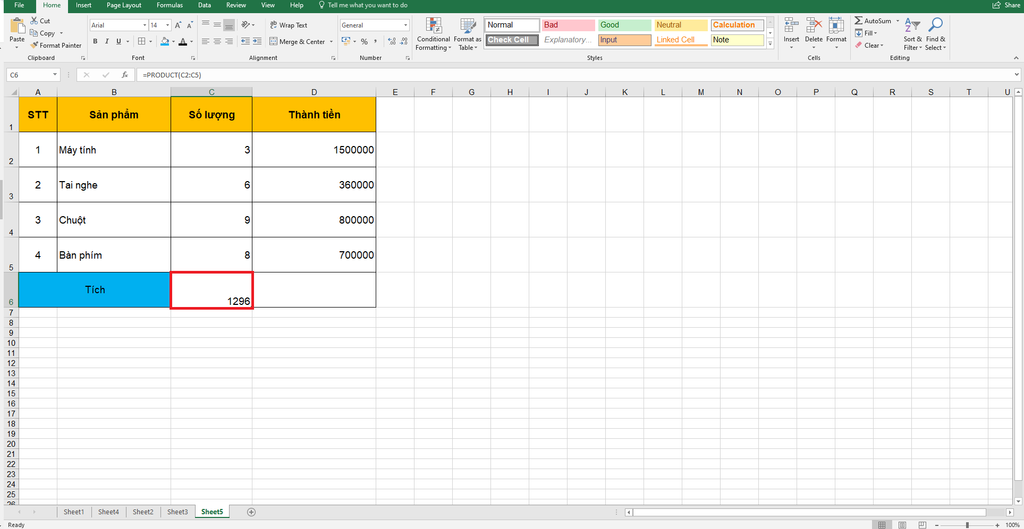Open Sort & Filter
The height and width of the screenshot is (529, 1024).
[x=912, y=34]
